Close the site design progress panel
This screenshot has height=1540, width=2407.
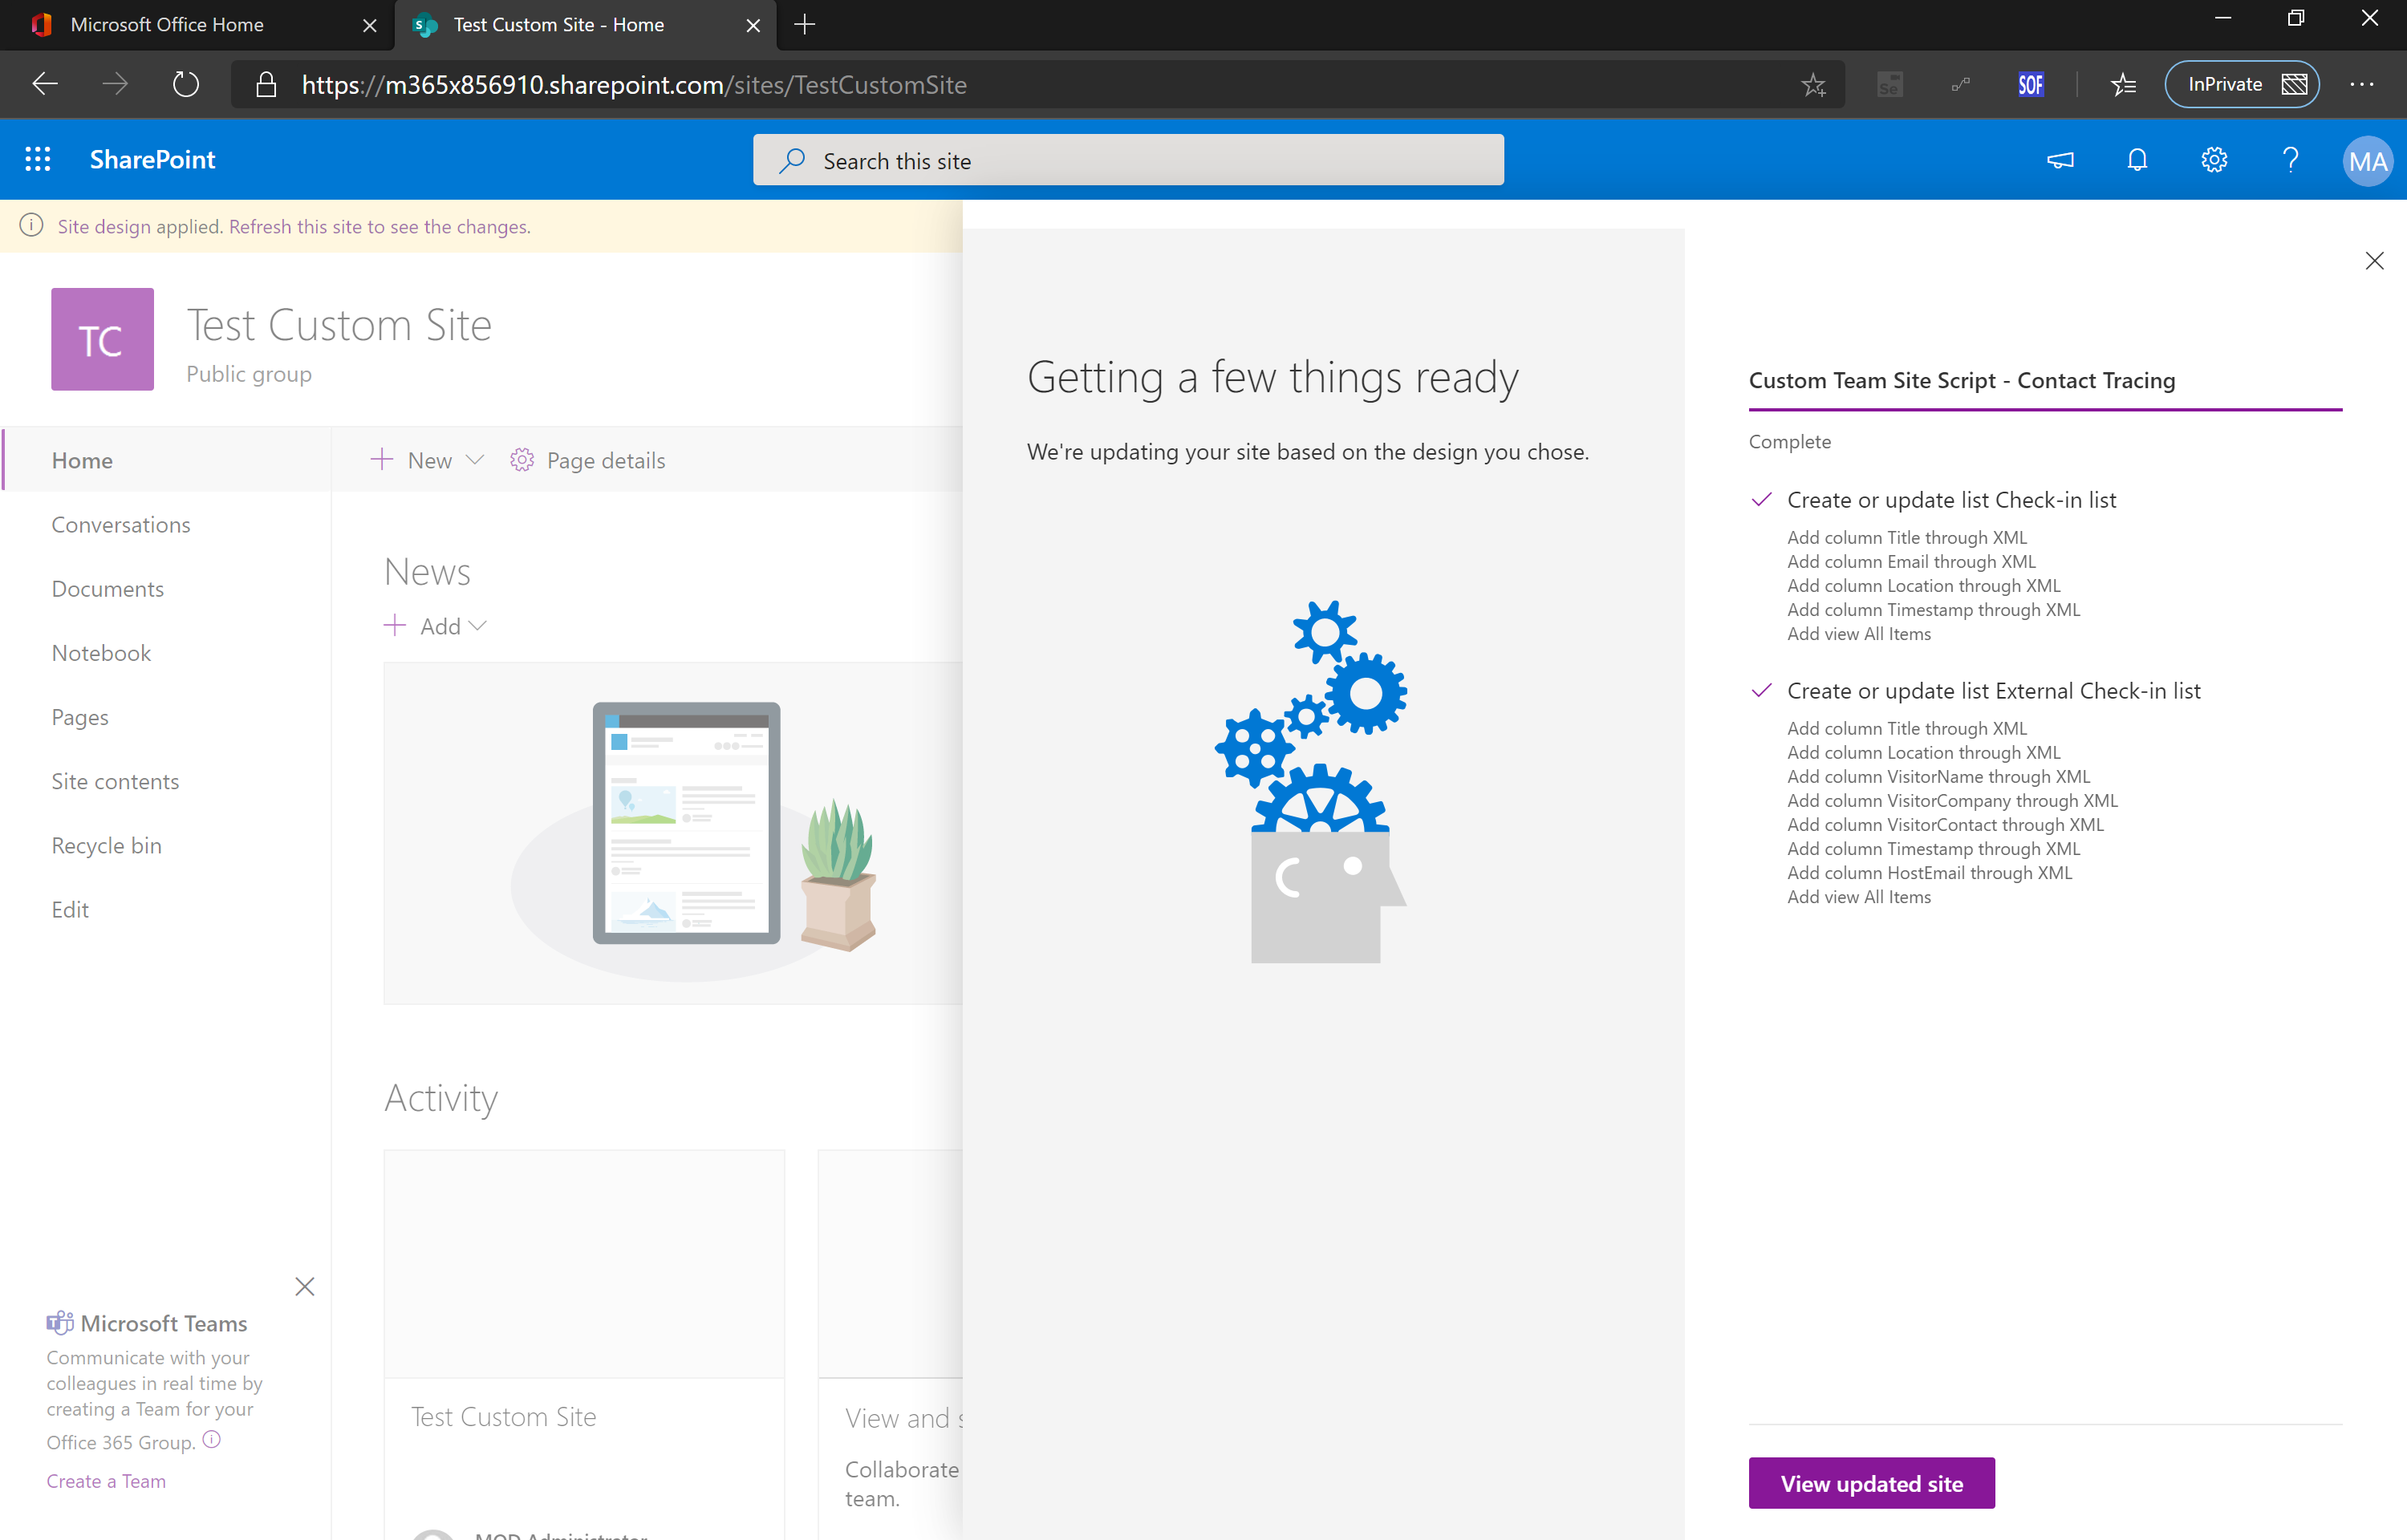coord(2374,261)
